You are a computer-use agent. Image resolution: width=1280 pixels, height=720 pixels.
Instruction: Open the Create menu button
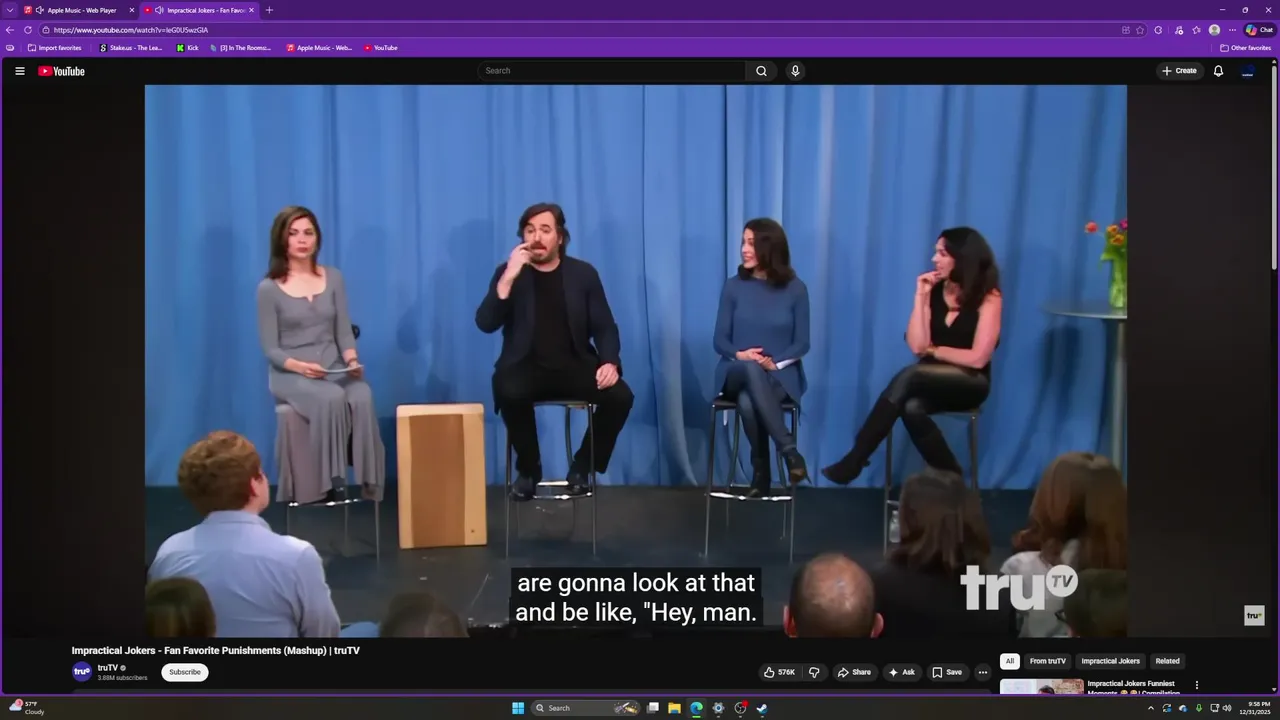point(1179,71)
